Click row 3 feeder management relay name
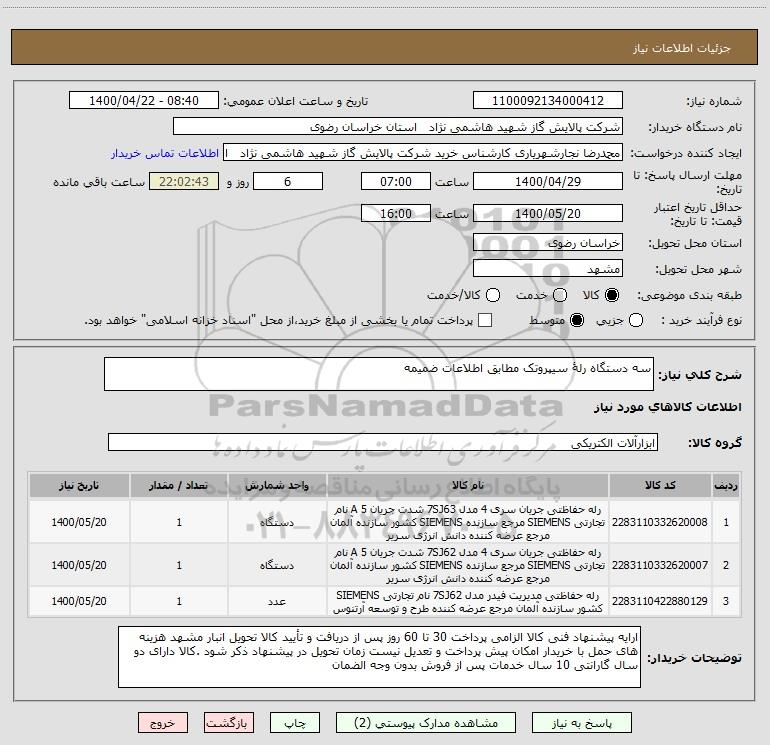This screenshot has width=770, height=745. click(x=468, y=602)
